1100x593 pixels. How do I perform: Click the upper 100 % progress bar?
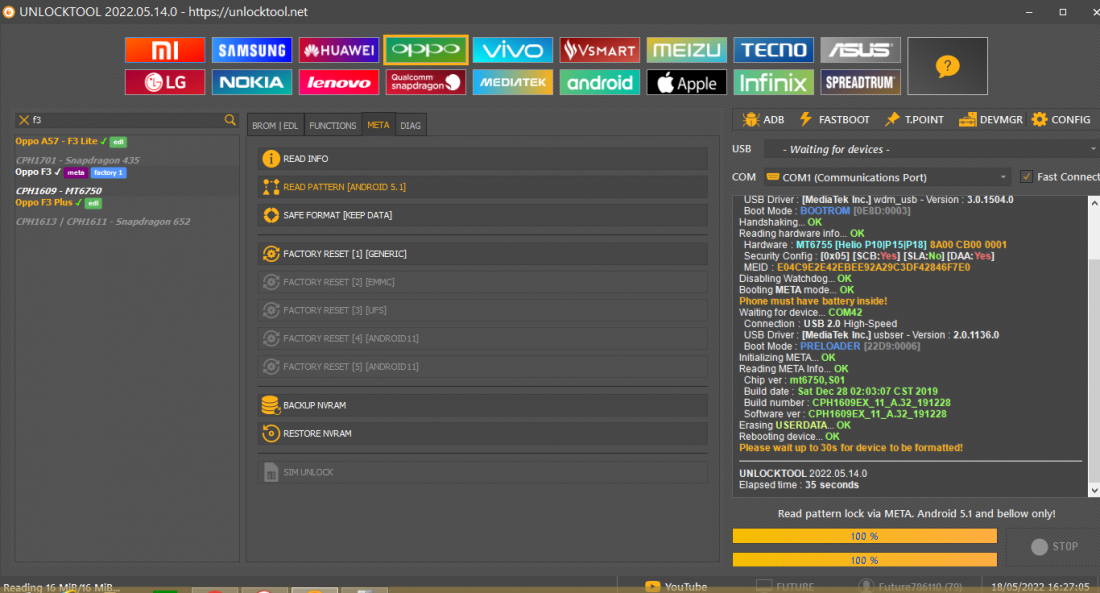[x=864, y=536]
